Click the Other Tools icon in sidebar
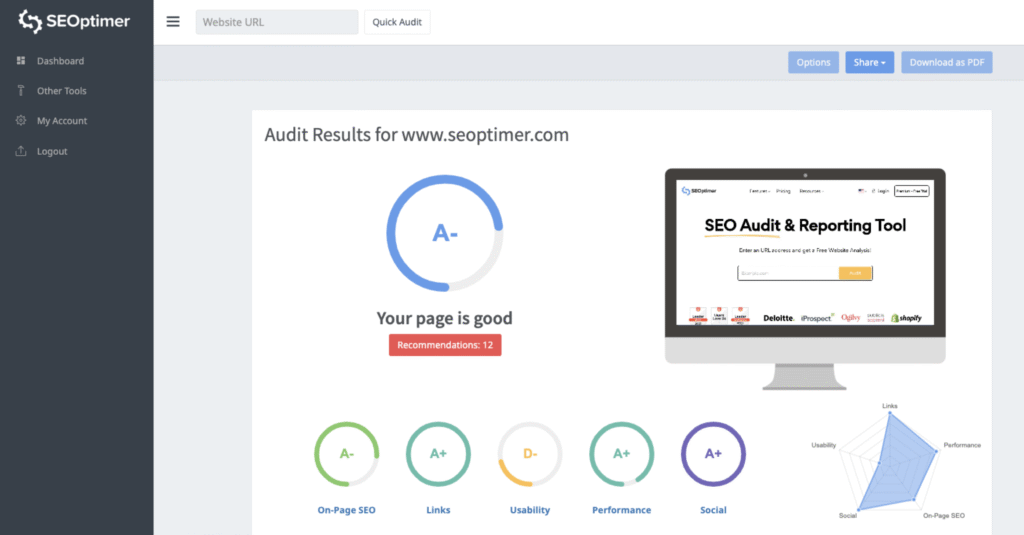This screenshot has width=1024, height=535. click(21, 91)
